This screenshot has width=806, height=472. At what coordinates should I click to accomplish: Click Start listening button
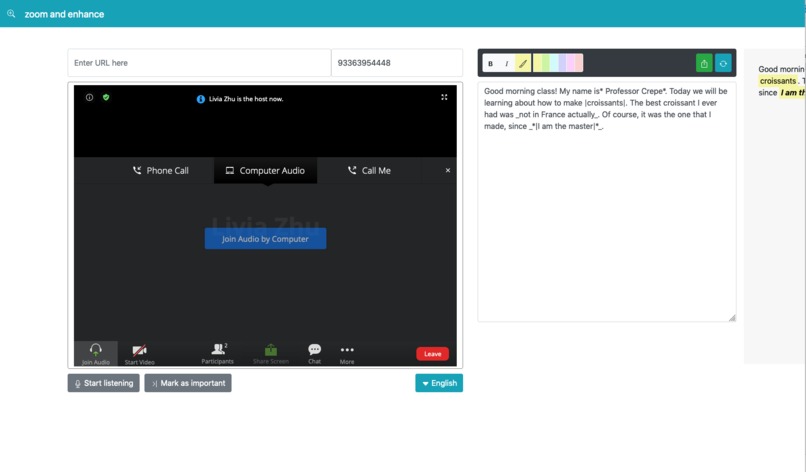pos(103,383)
